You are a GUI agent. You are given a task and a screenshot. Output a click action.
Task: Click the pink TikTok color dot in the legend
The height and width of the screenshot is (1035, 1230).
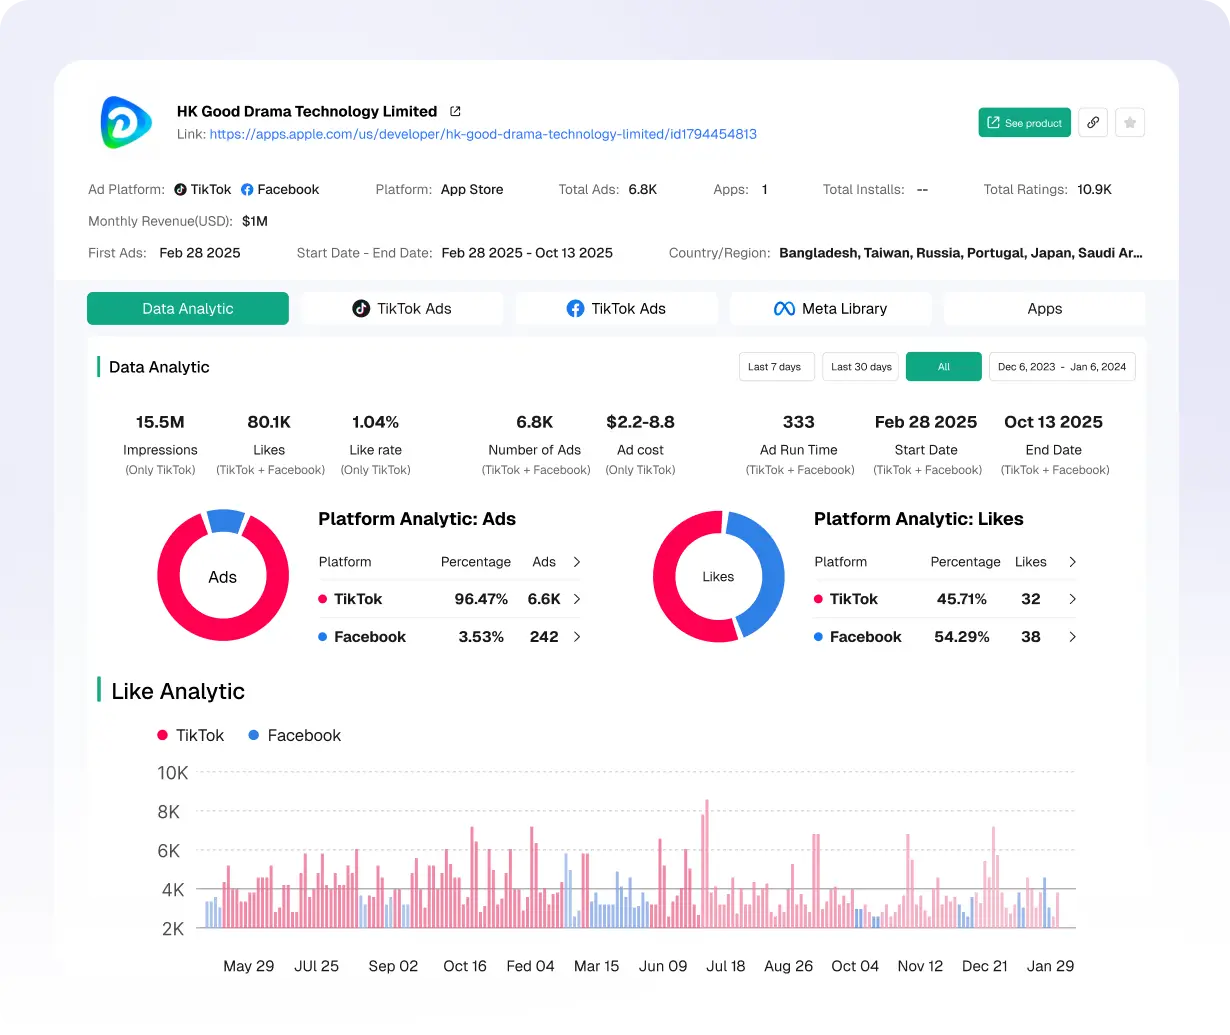click(161, 735)
